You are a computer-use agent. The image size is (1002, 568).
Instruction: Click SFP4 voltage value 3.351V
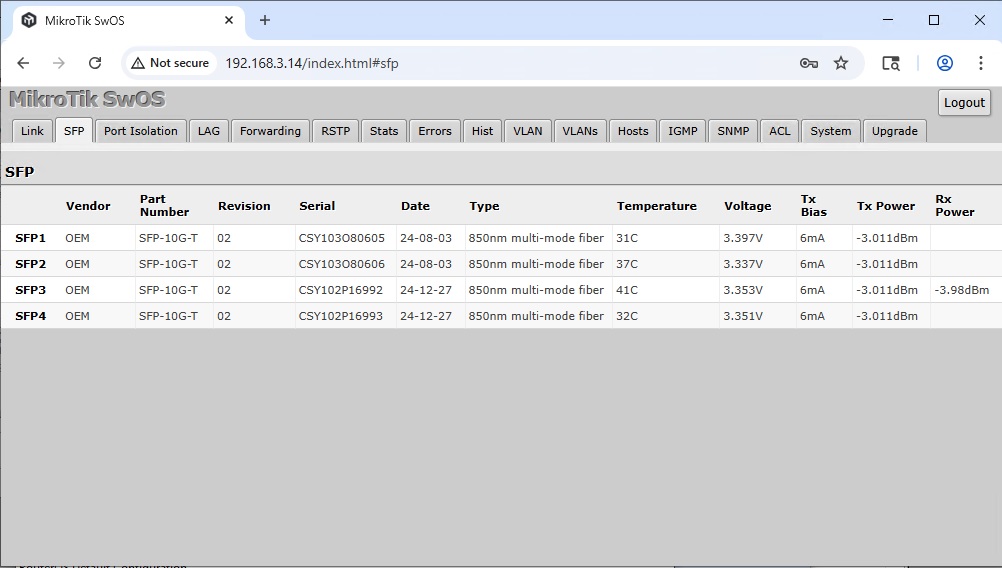coord(743,316)
